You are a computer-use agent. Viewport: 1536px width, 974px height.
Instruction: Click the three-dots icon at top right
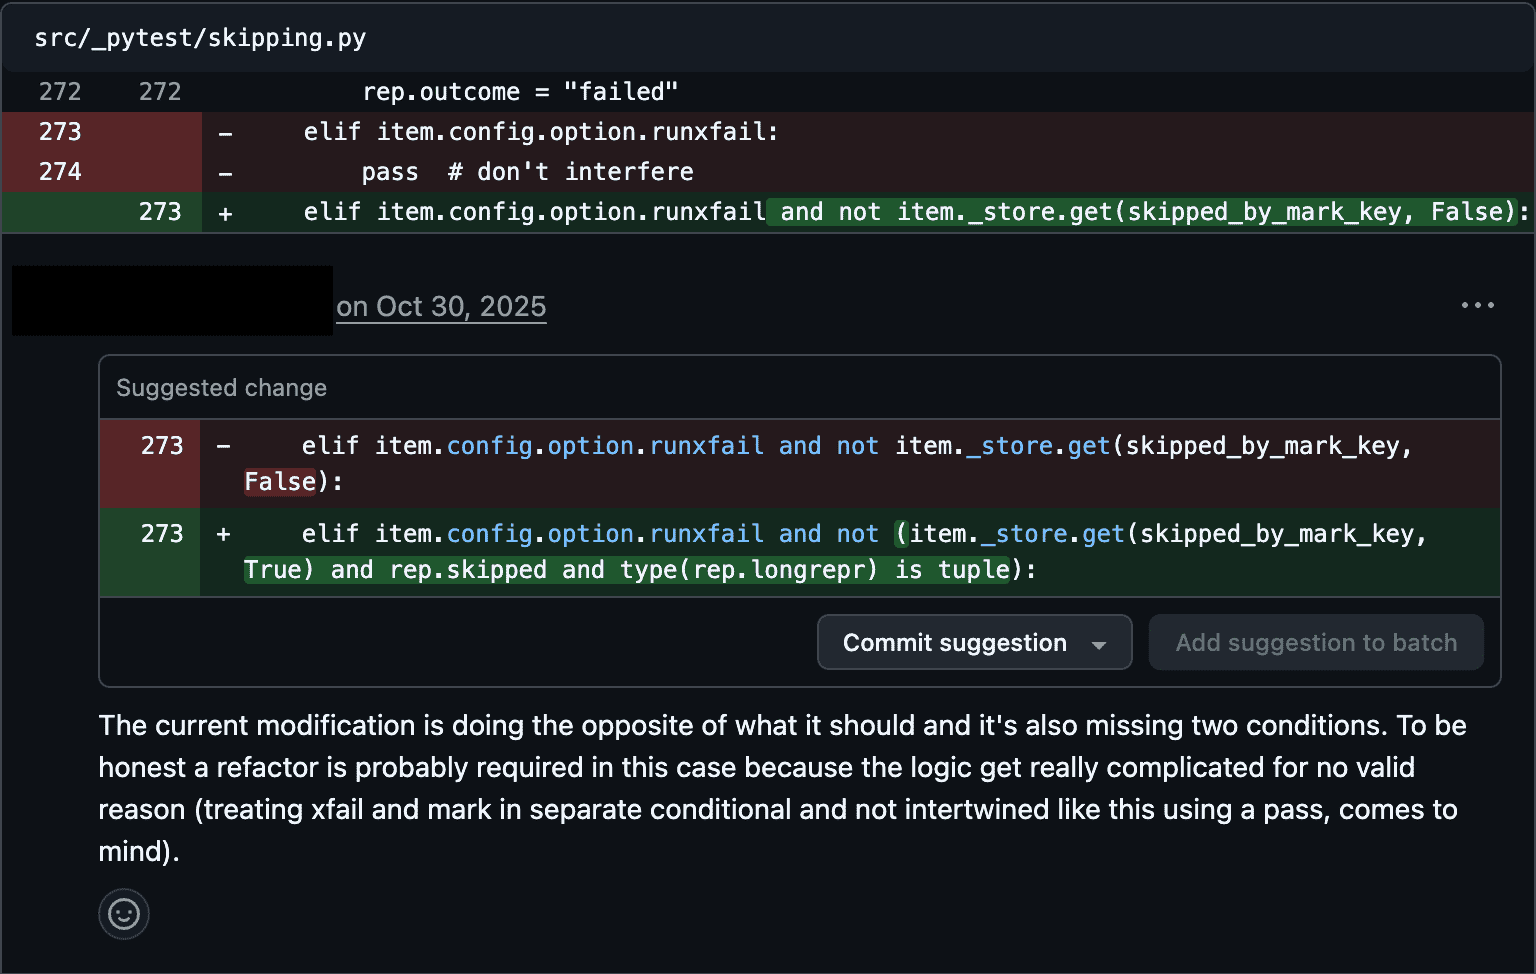(x=1478, y=305)
